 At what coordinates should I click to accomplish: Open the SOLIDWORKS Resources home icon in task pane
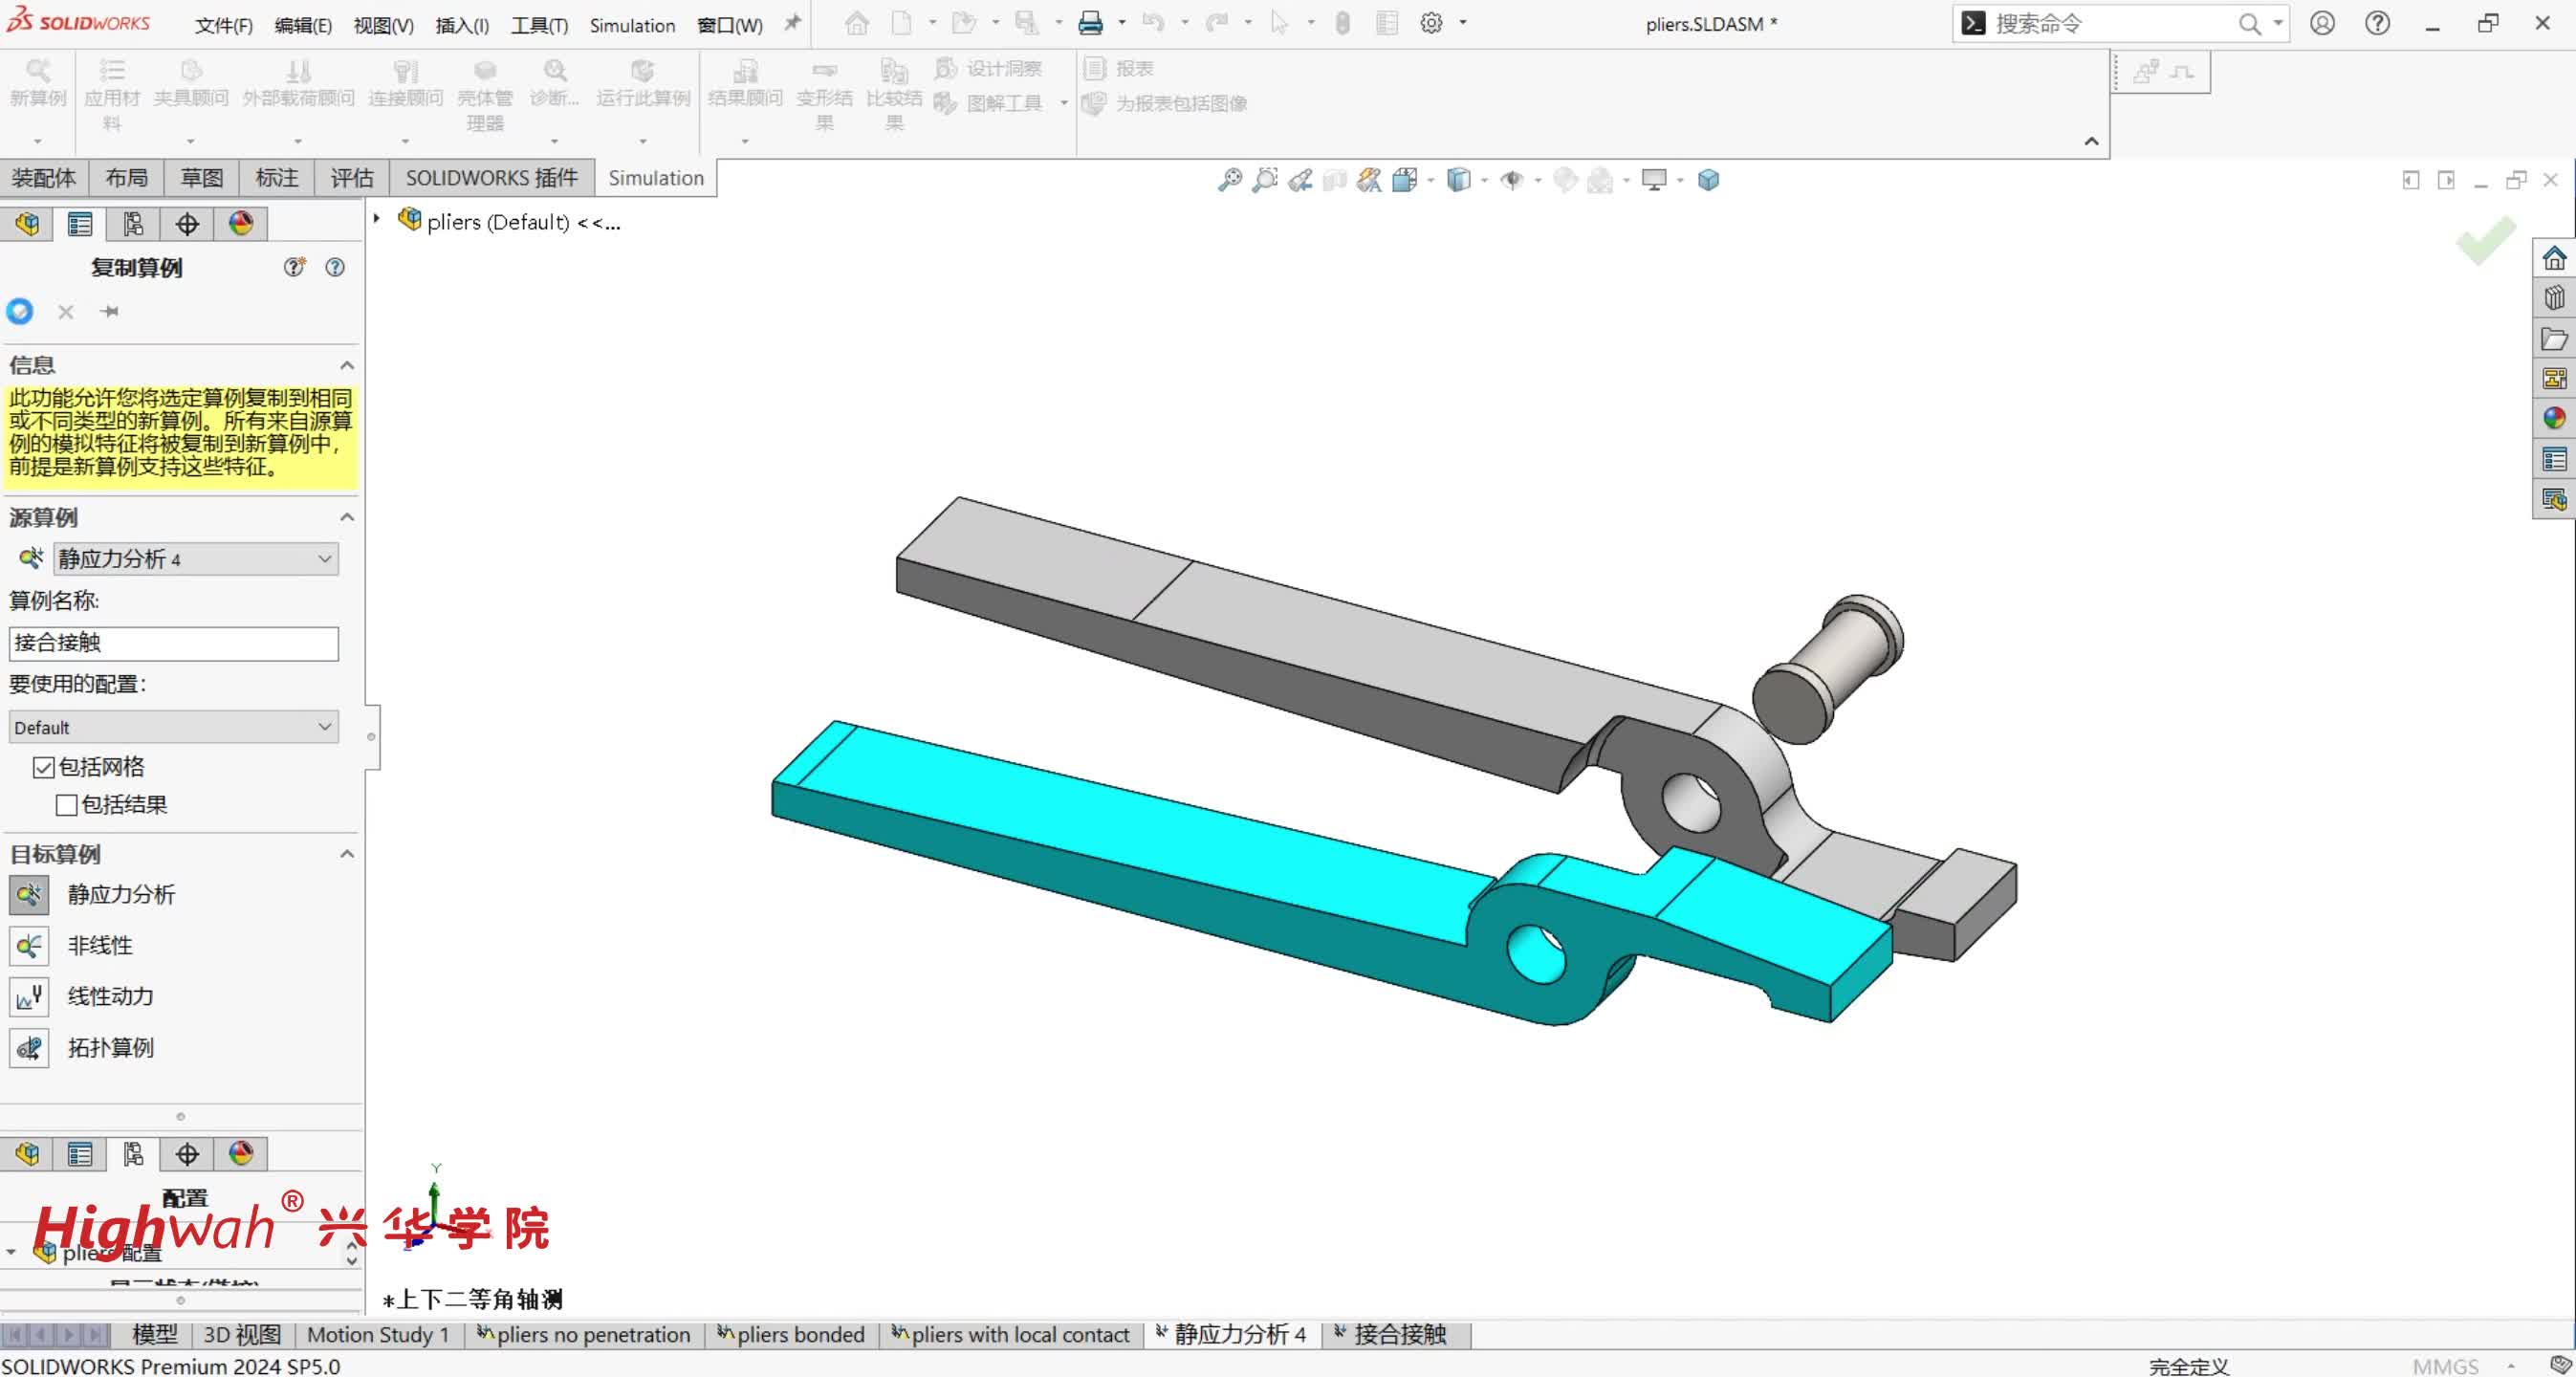coord(2553,259)
